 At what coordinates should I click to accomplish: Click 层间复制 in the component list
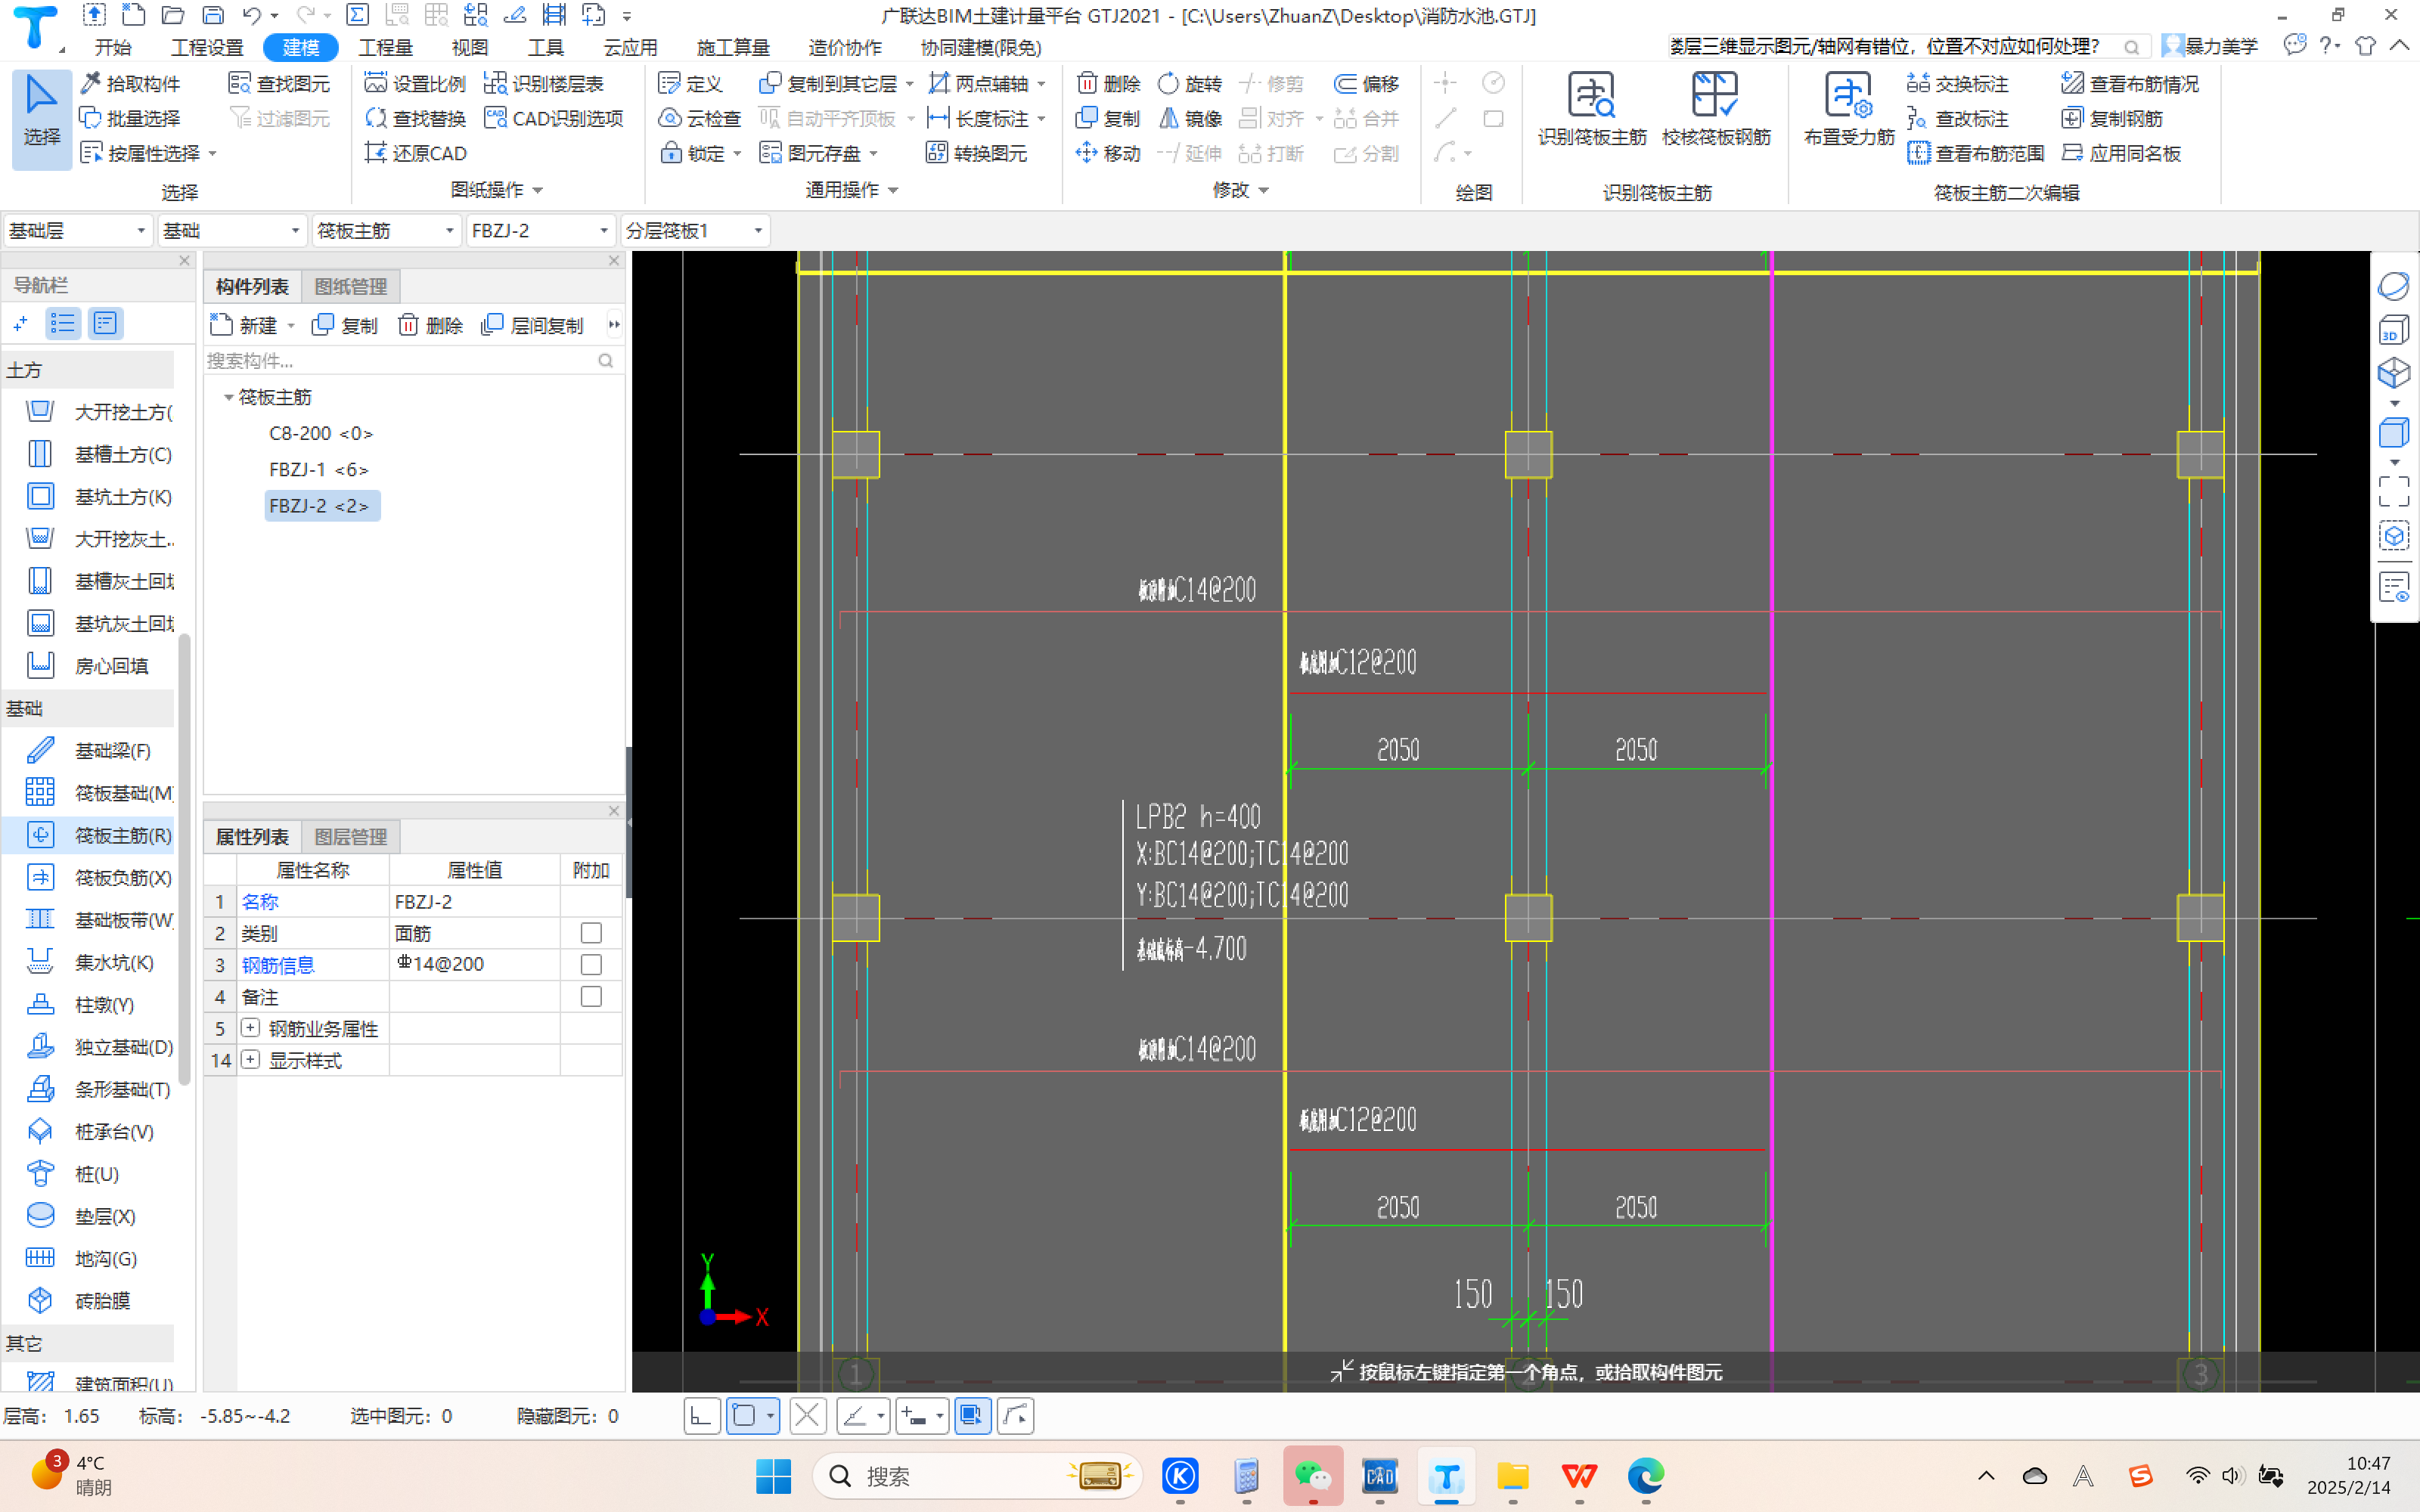533,326
